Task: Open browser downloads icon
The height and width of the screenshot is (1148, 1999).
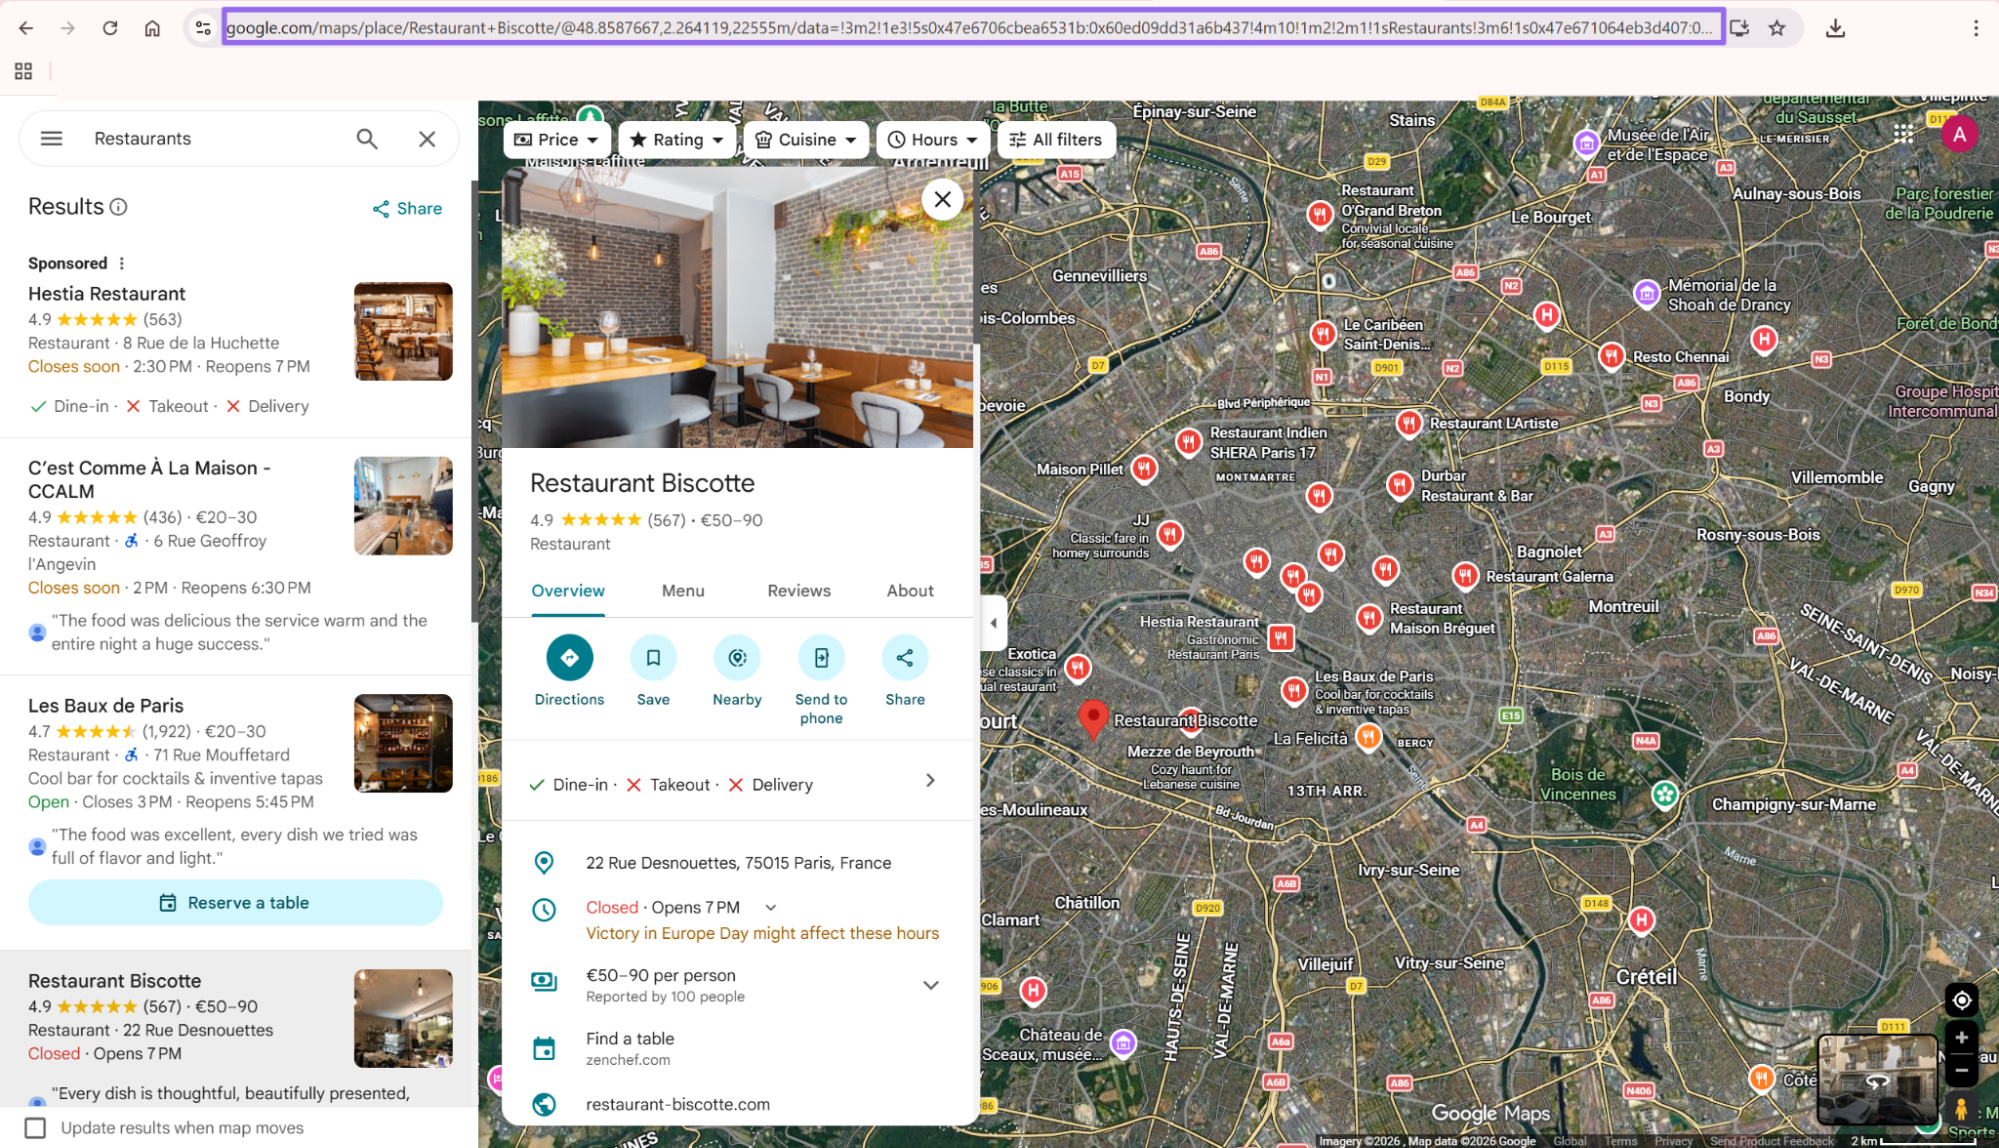Action: (1835, 28)
